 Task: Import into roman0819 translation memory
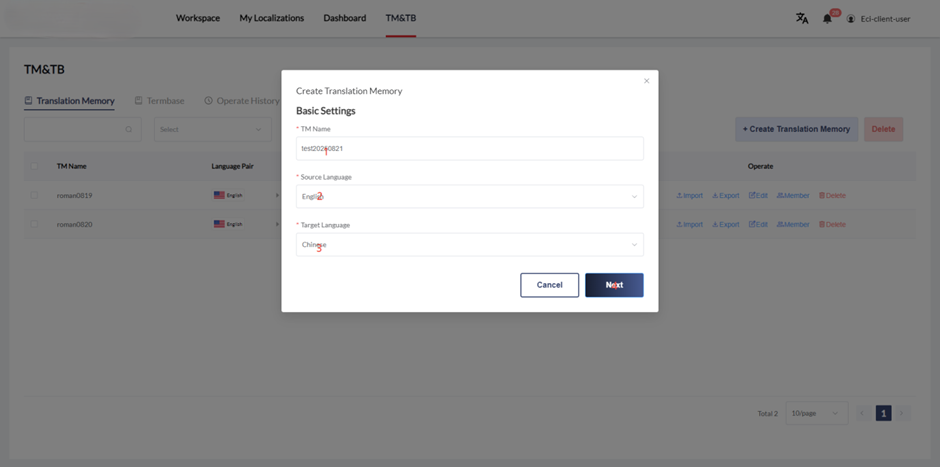point(689,195)
